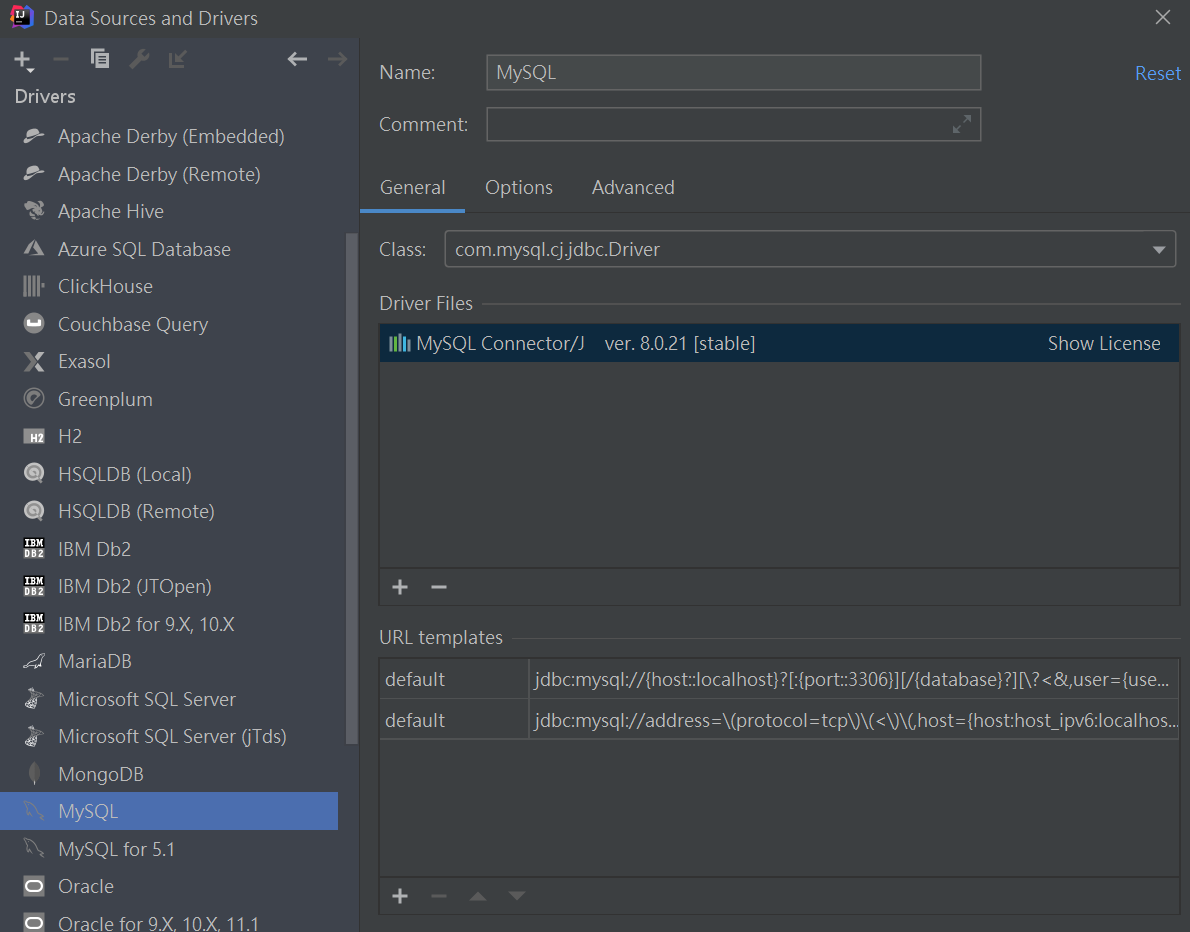
Task: Switch to the General tab
Action: [x=412, y=187]
